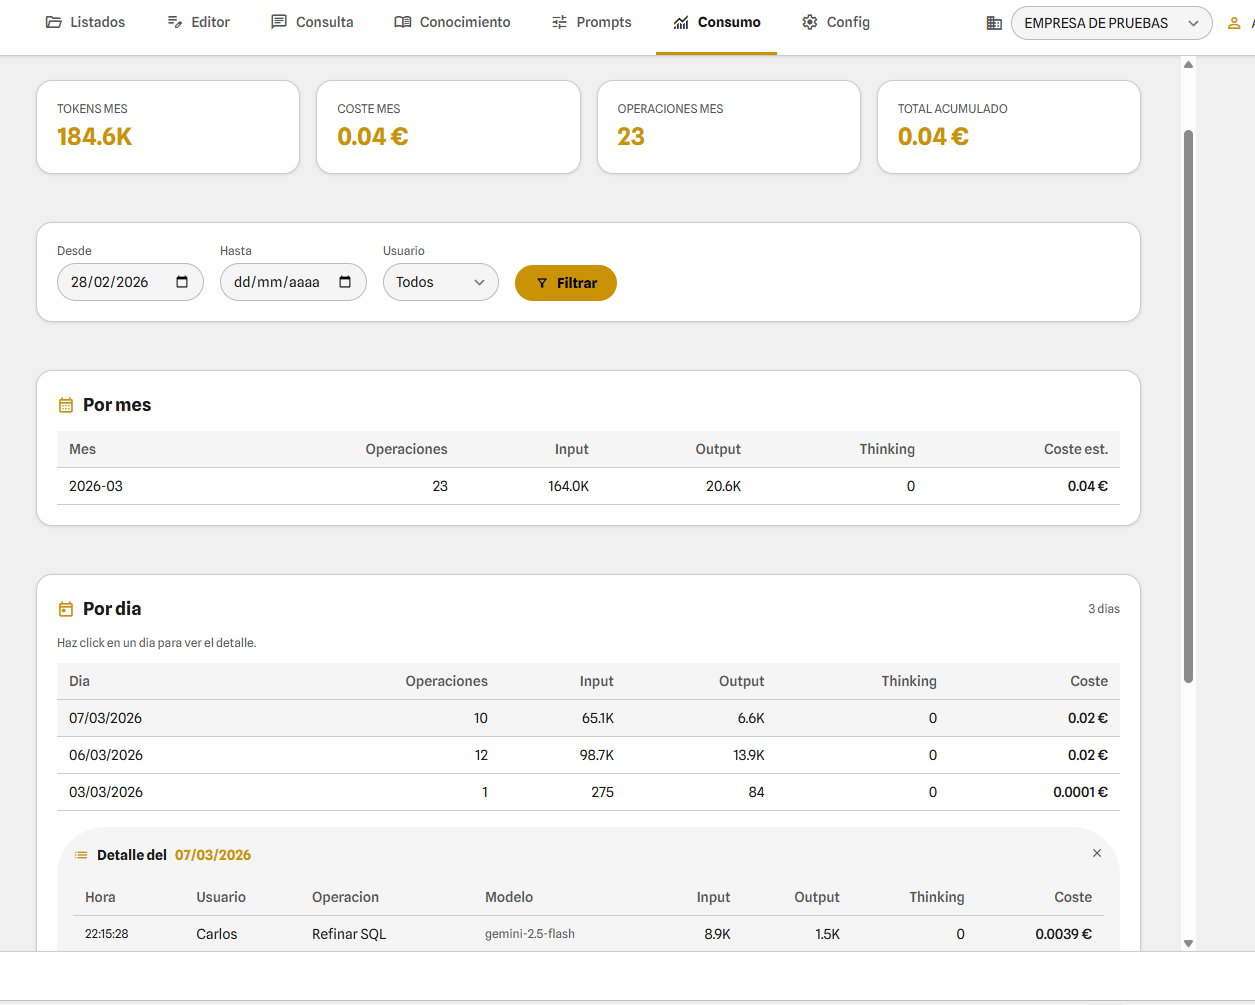
Task: Open the Hasta calendar picker icon
Action: point(345,282)
